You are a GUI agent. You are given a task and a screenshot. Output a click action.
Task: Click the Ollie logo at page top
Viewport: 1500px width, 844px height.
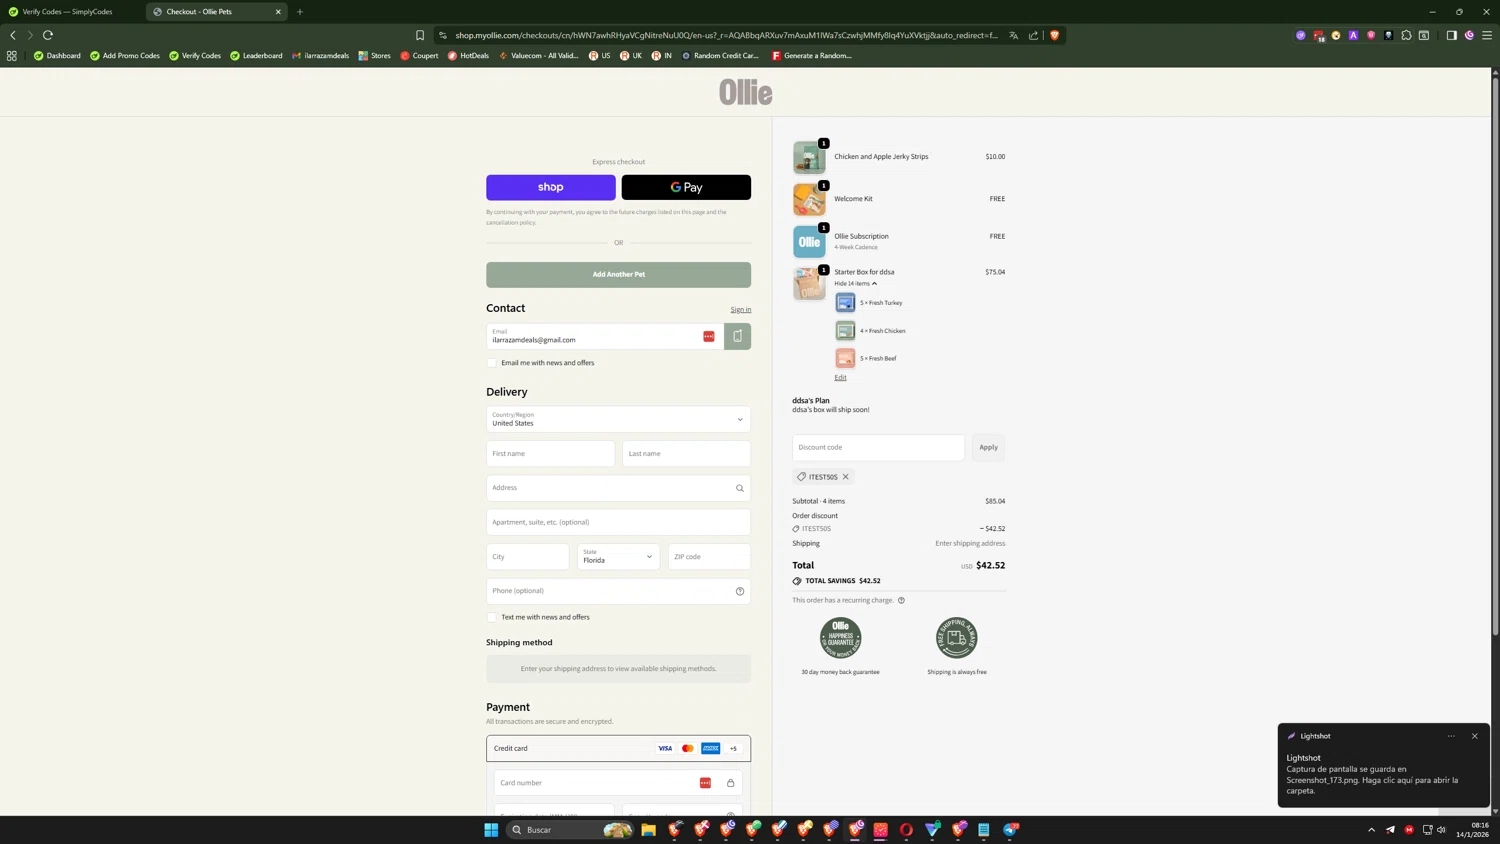click(x=746, y=92)
